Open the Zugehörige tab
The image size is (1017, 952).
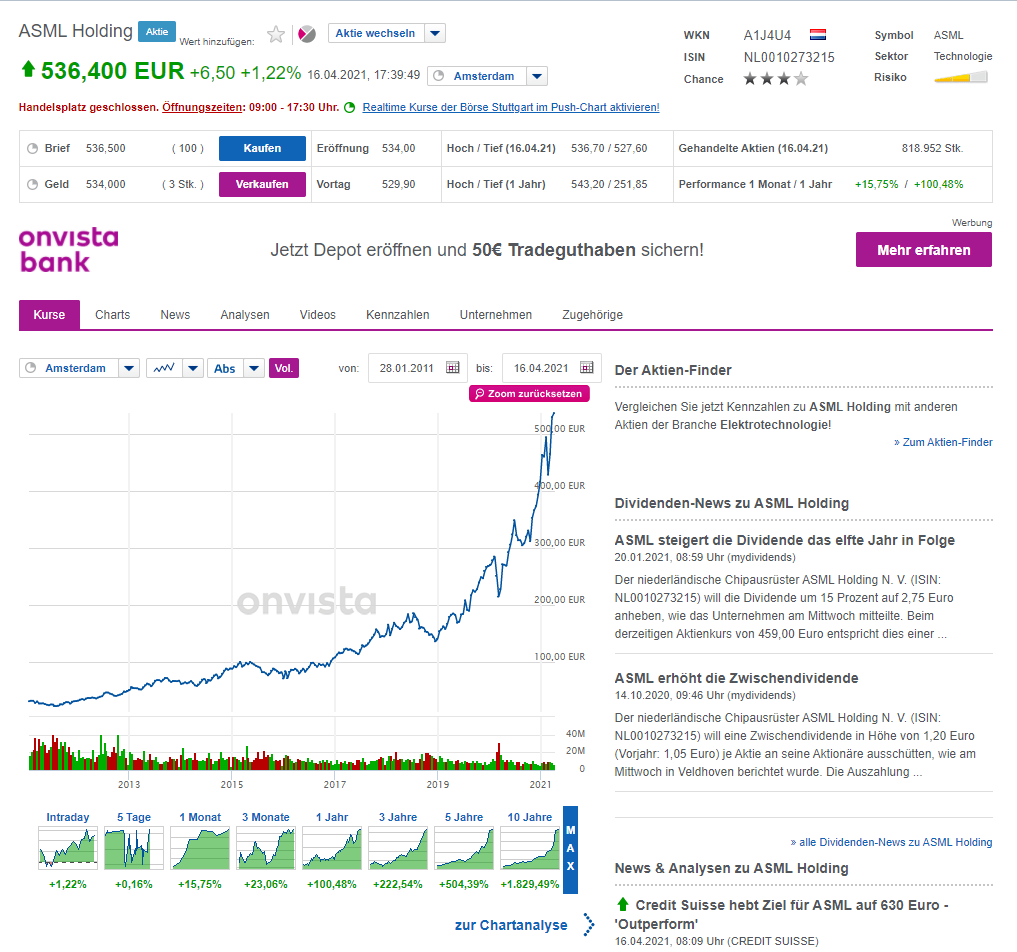[x=592, y=315]
